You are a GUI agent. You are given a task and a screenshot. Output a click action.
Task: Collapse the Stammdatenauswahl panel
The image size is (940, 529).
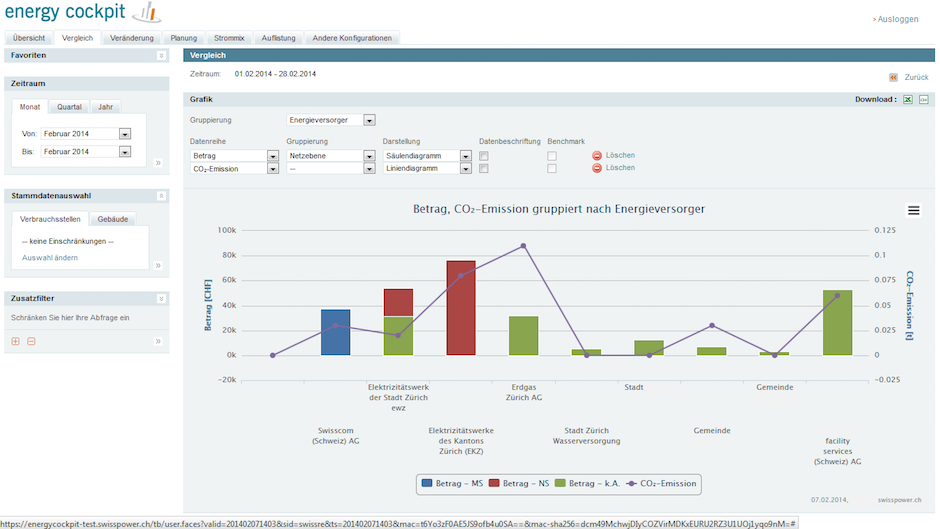tap(161, 196)
